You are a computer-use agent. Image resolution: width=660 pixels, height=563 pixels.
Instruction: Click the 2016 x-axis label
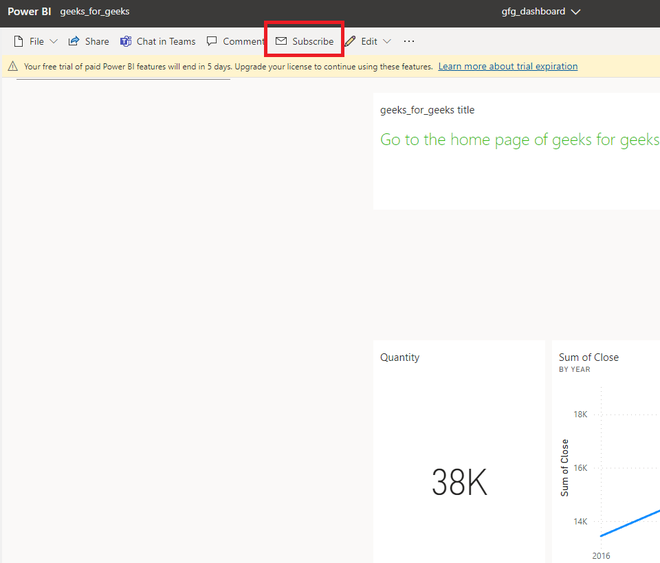point(601,556)
